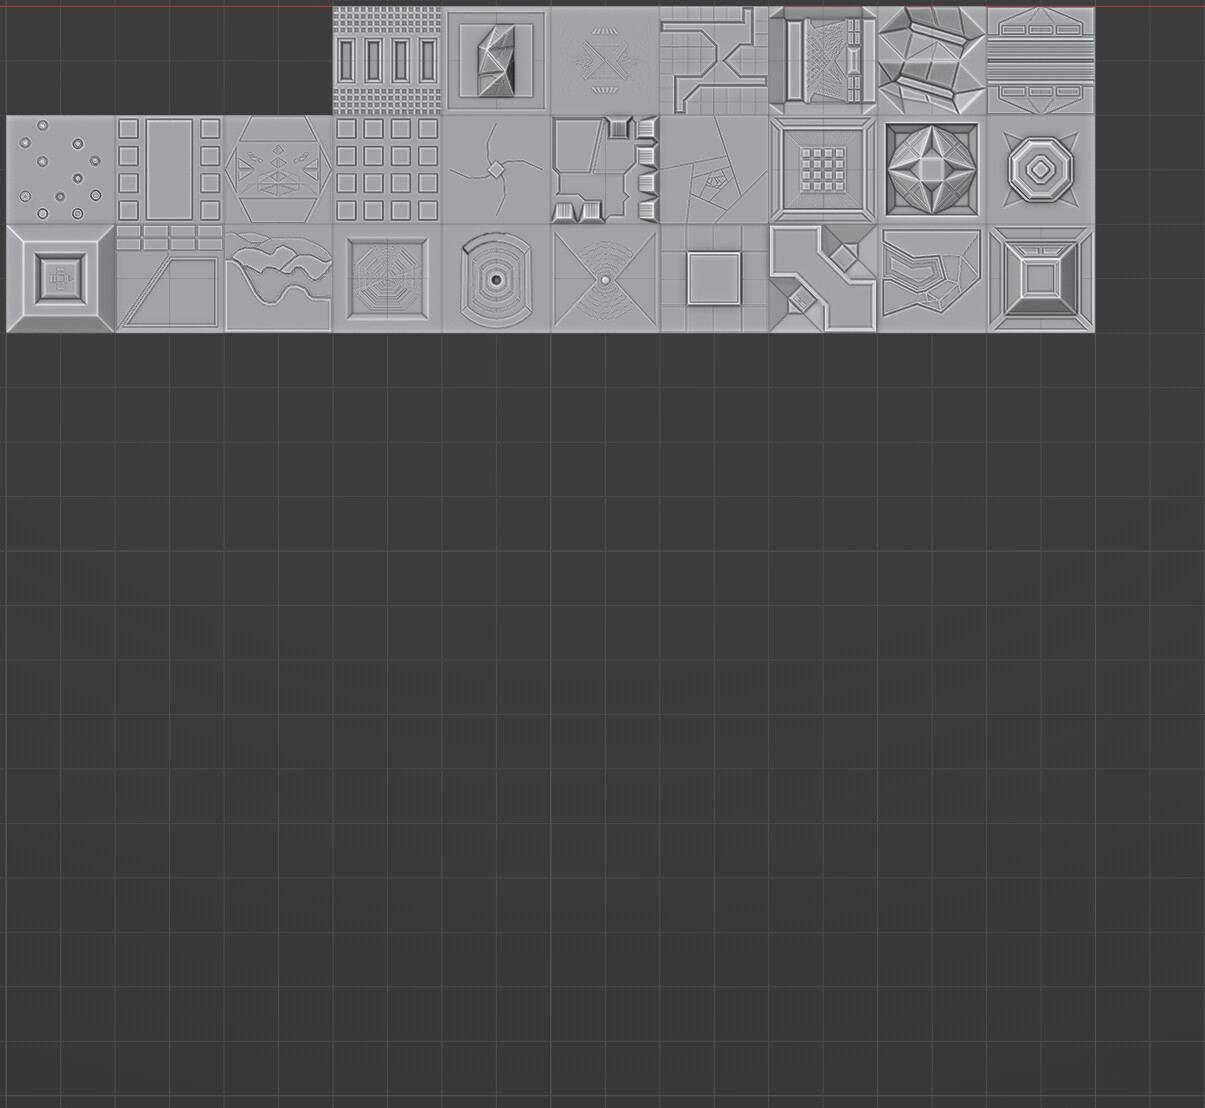The height and width of the screenshot is (1108, 1205).
Task: Select the plain raised square tile
Action: pyautogui.click(x=713, y=278)
